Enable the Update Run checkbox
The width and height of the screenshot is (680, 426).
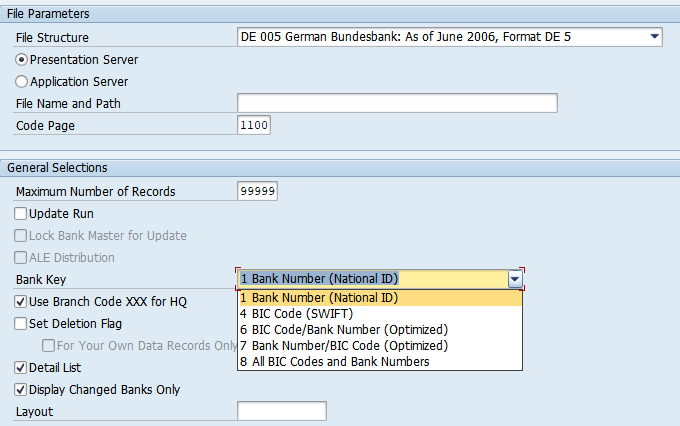click(21, 214)
